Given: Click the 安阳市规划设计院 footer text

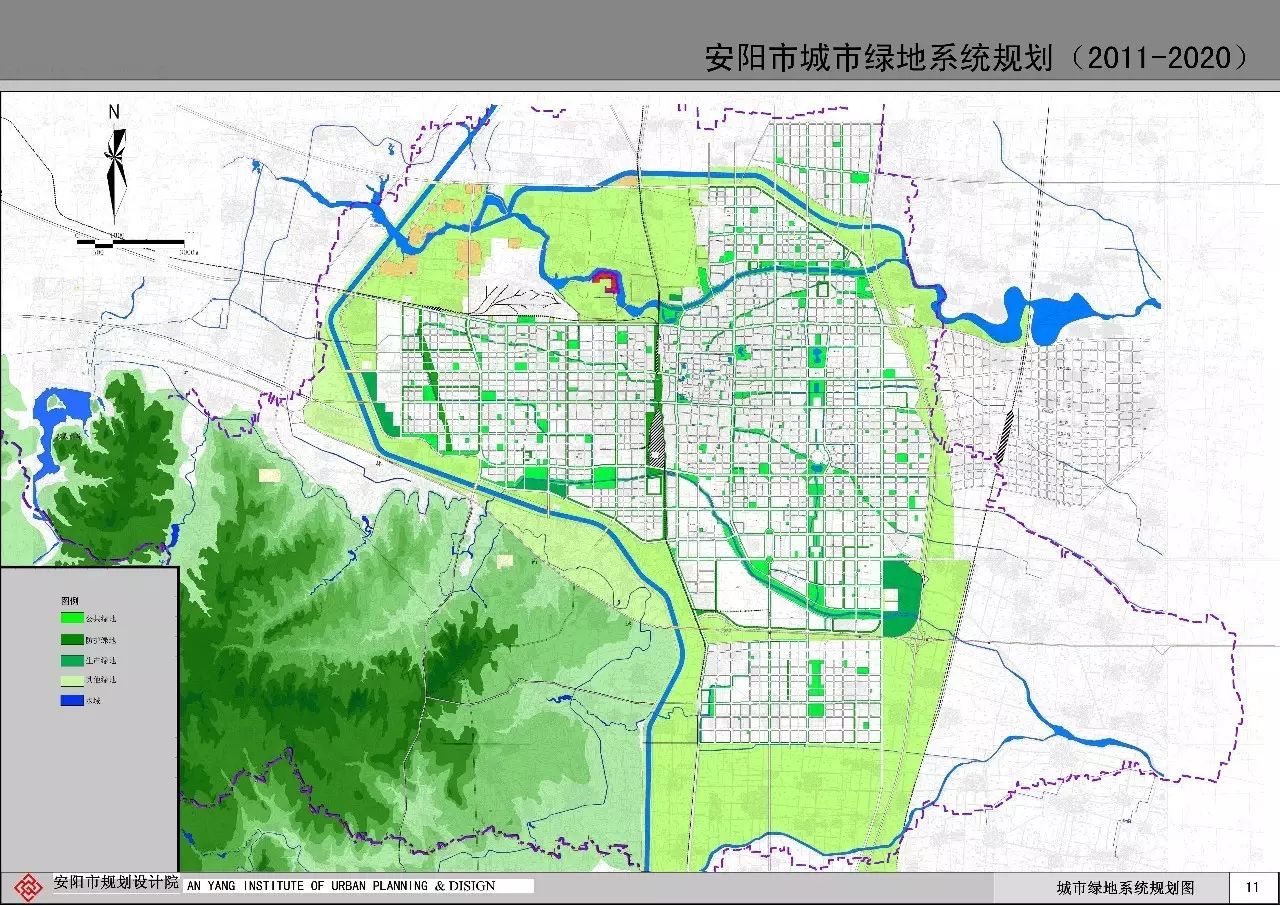Looking at the screenshot, I should click(x=116, y=883).
